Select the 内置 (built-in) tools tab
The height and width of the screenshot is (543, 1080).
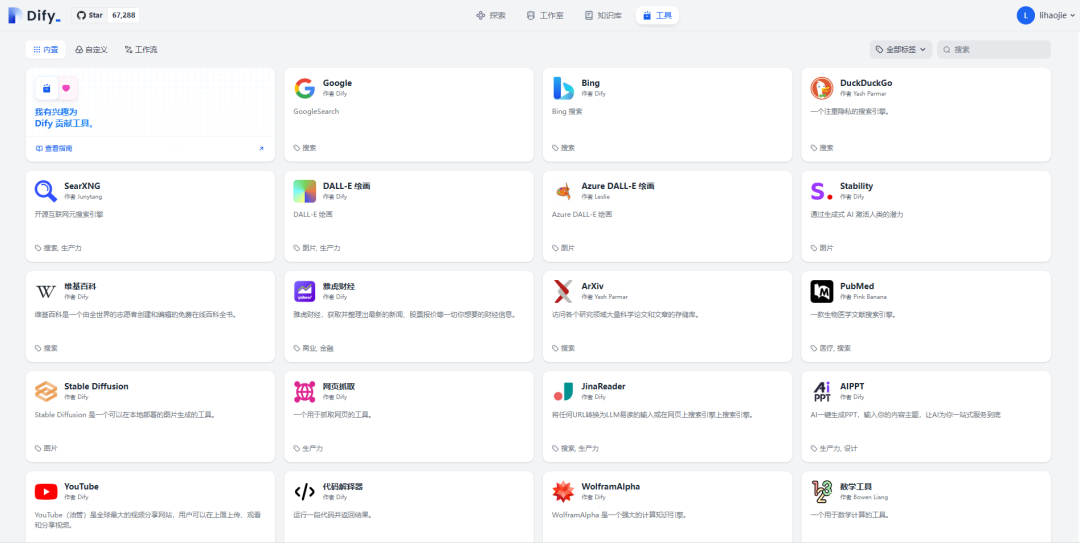pos(45,50)
